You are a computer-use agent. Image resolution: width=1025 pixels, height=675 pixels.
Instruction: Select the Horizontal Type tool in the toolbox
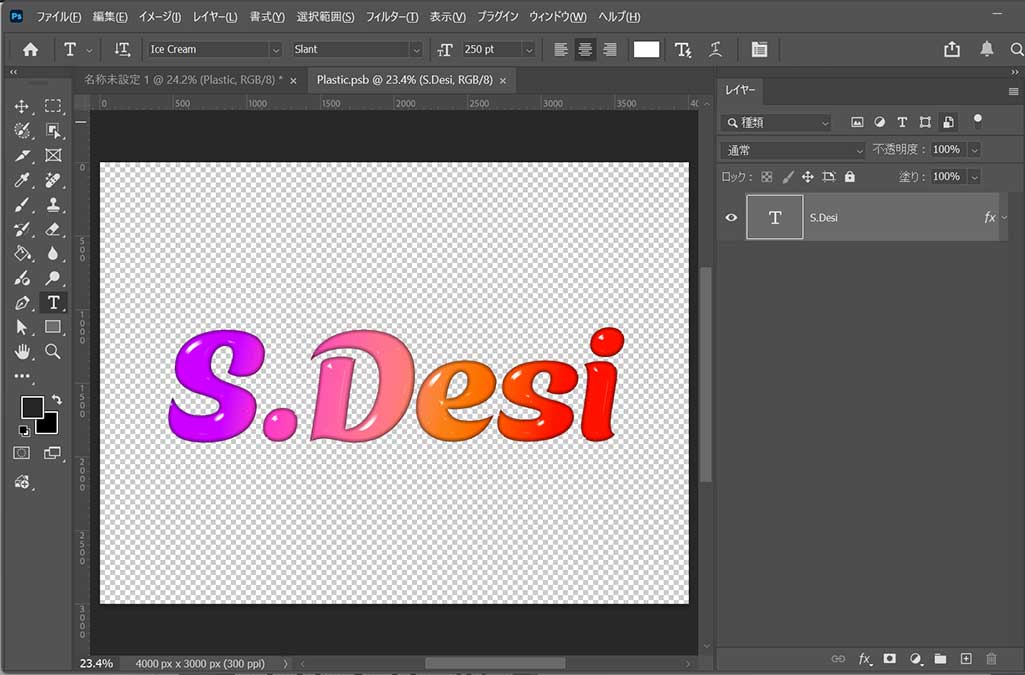(53, 302)
